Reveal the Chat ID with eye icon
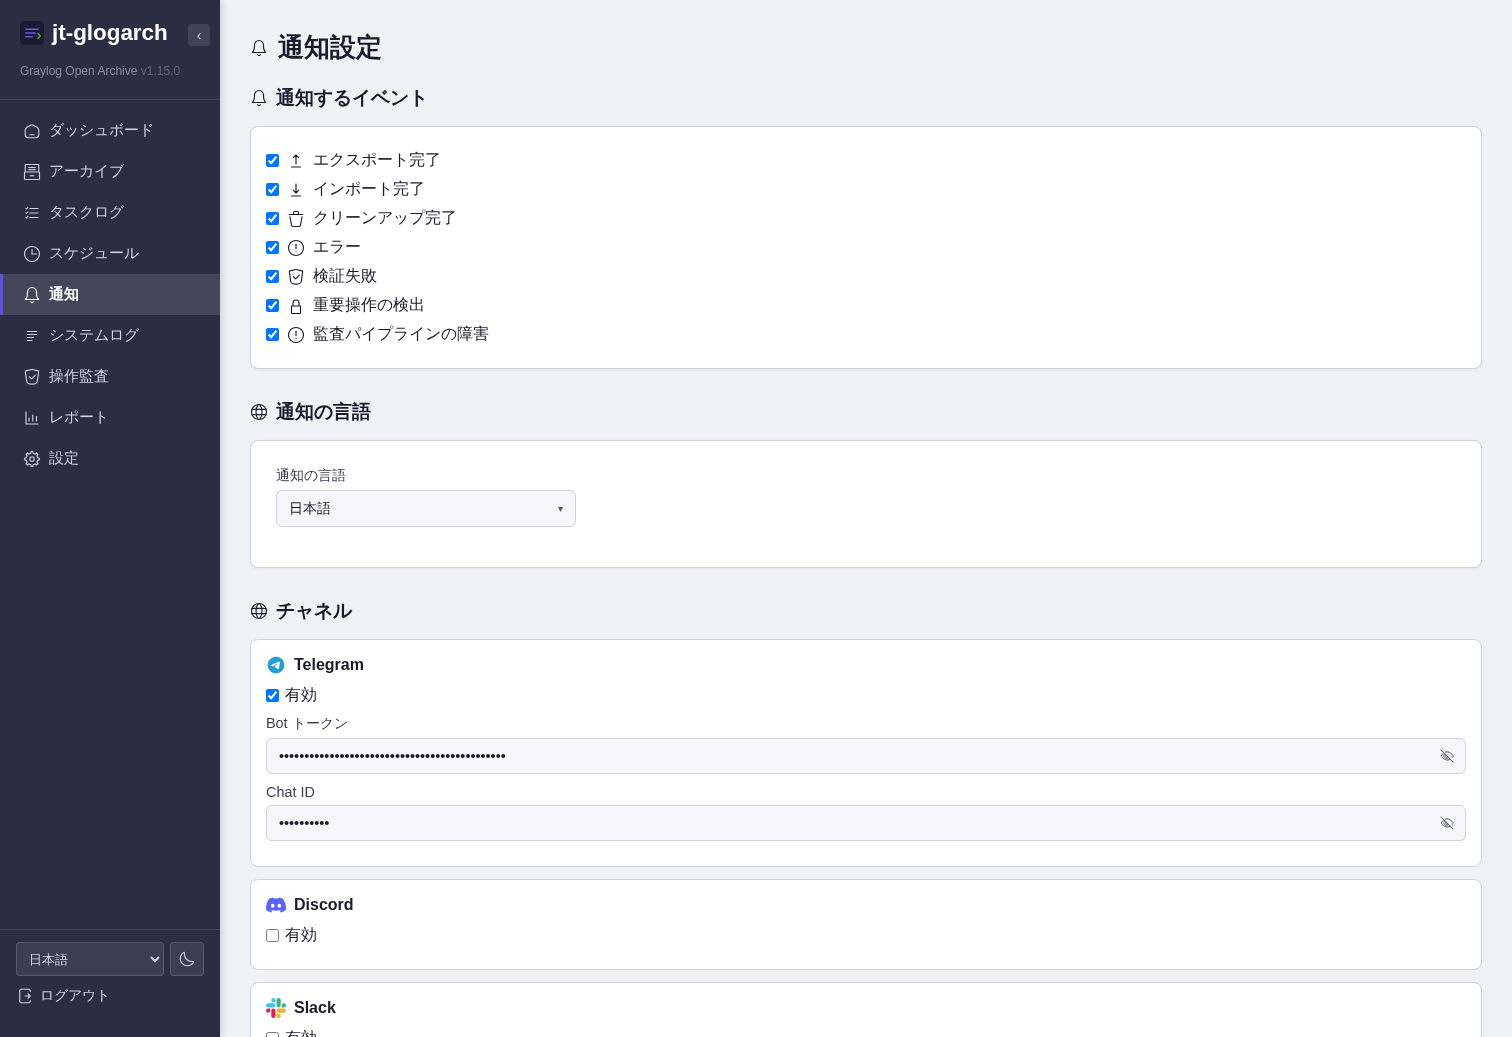 point(1447,823)
